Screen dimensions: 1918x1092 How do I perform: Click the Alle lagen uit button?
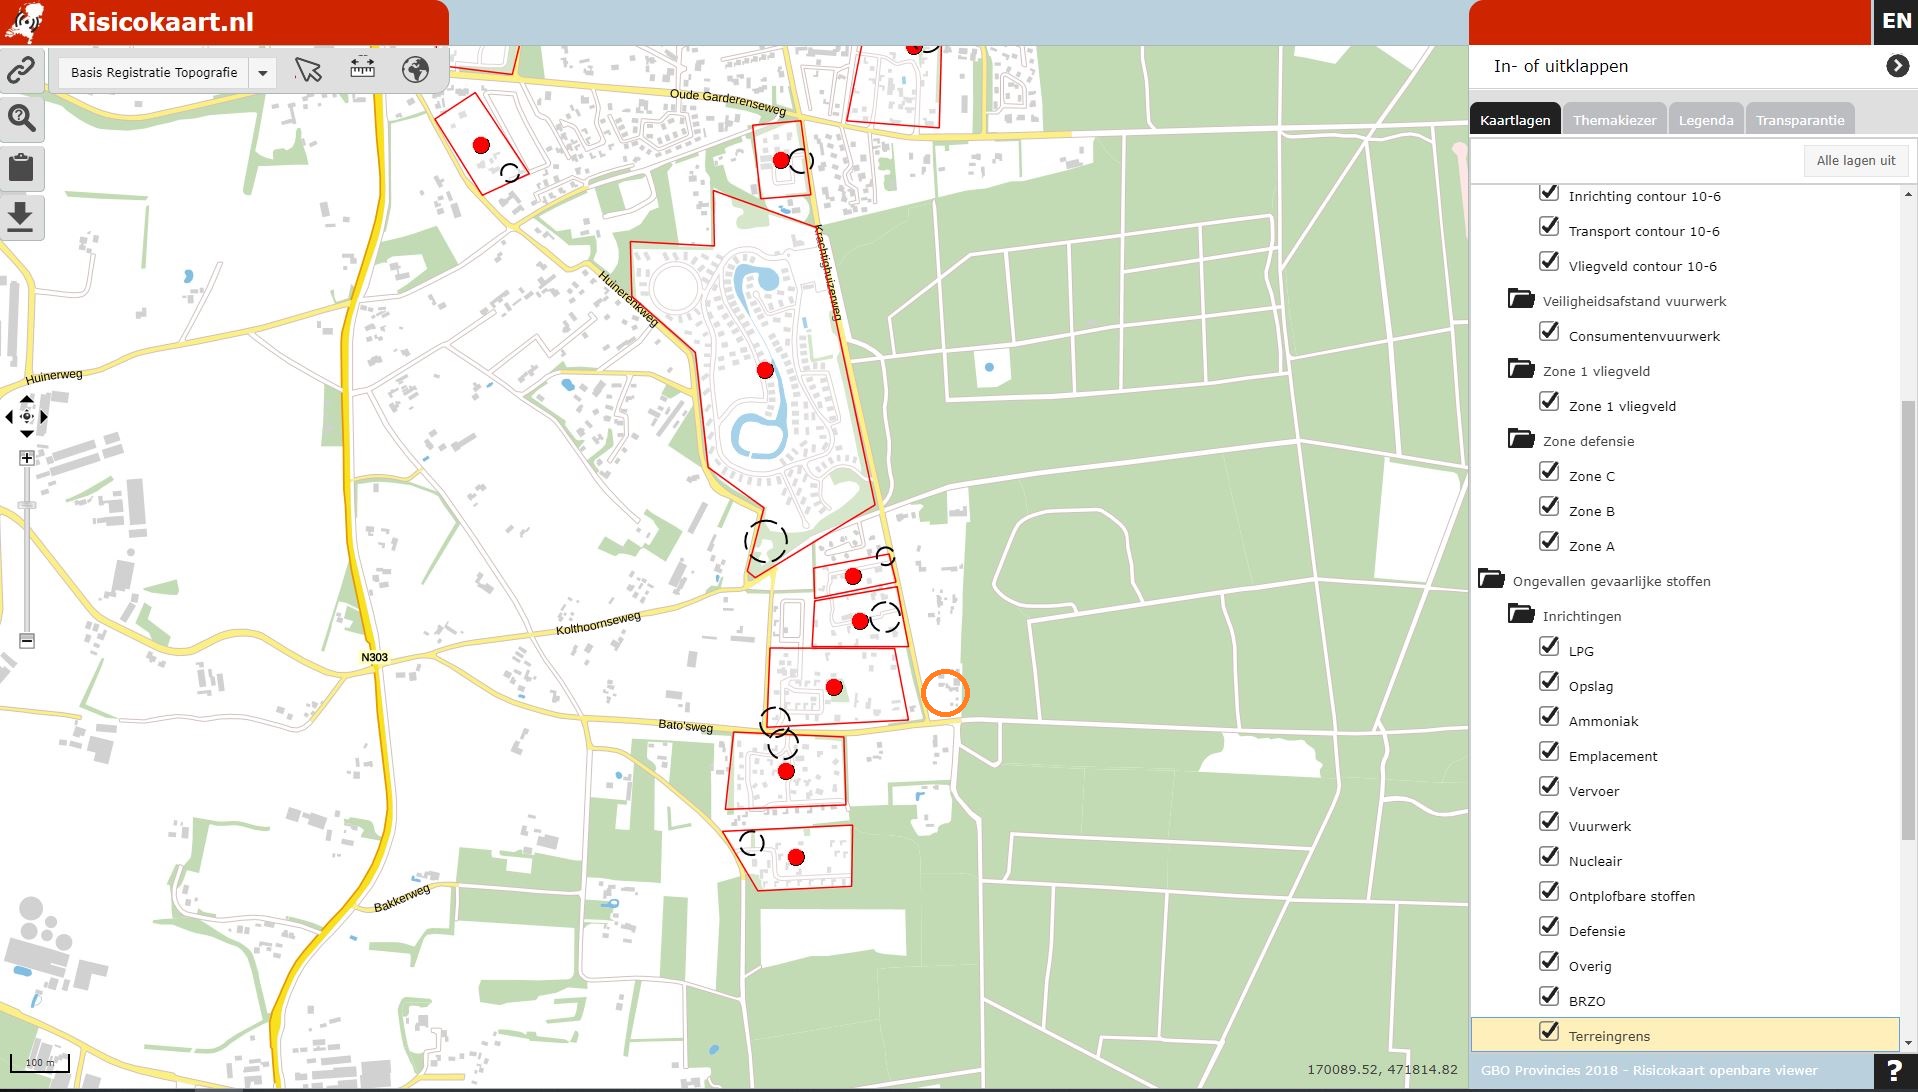[1855, 161]
